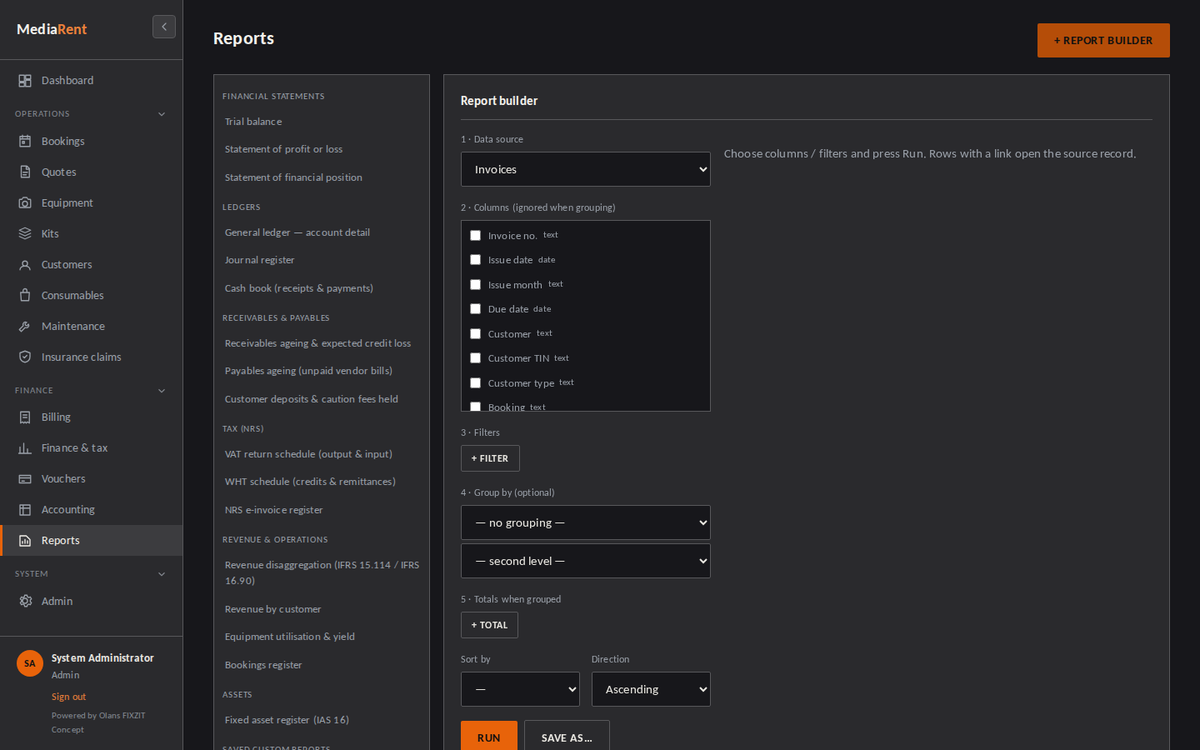Collapse the Finance sidebar section
Screen dimensions: 1200x750
(x=162, y=390)
